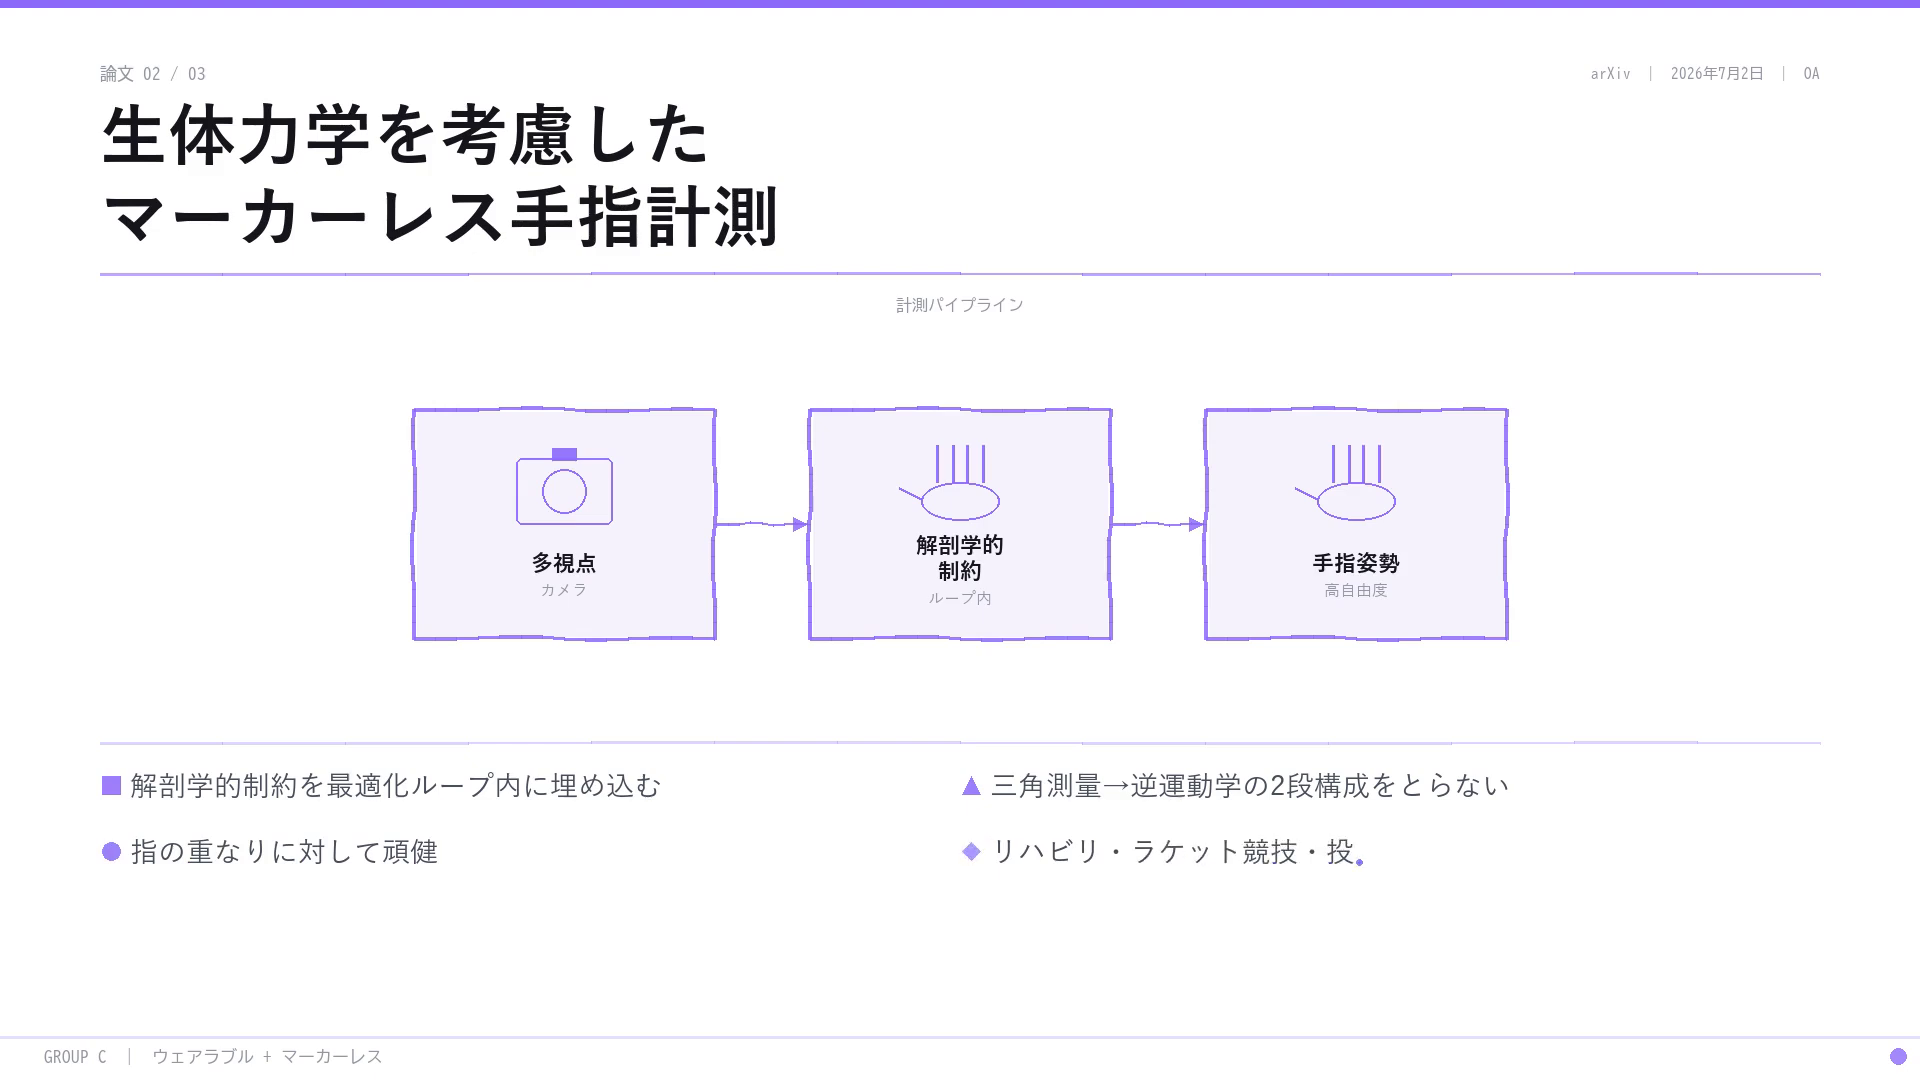Viewport: 1920px width, 1080px height.
Task: Click the hand icon above 手指姿勢
Action: click(x=1346, y=483)
